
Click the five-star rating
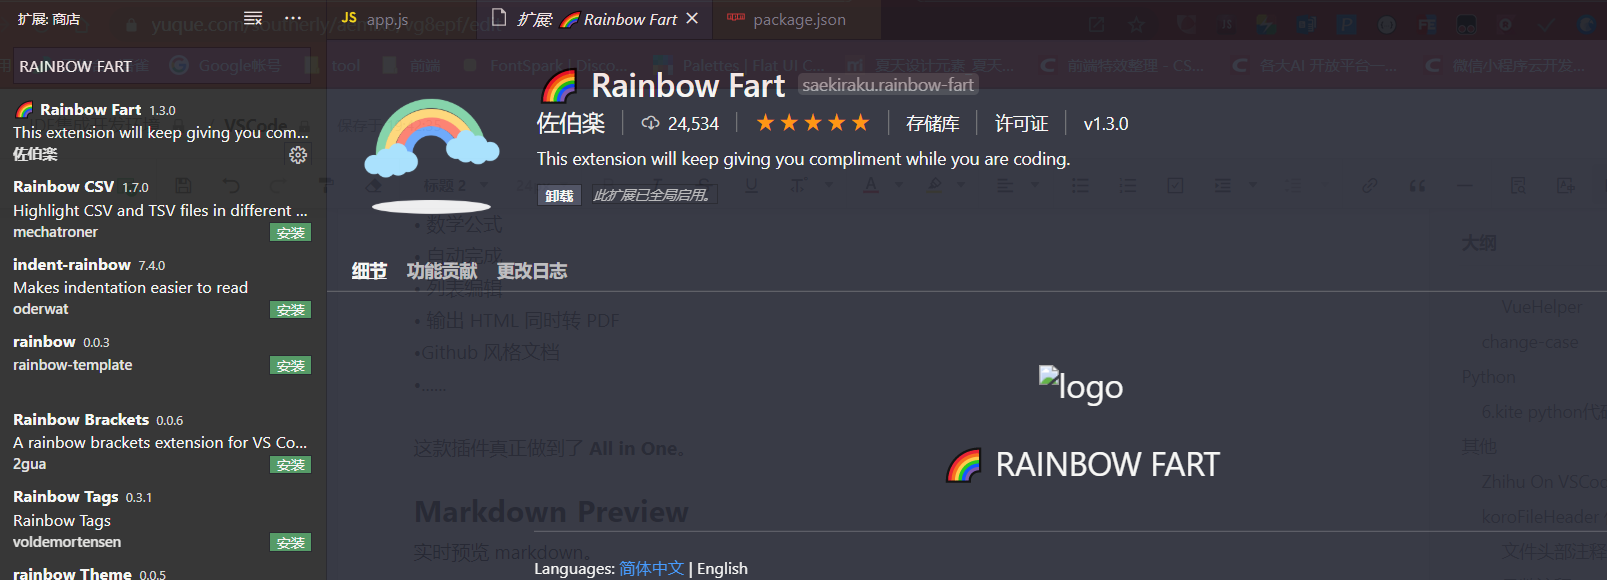tap(813, 123)
